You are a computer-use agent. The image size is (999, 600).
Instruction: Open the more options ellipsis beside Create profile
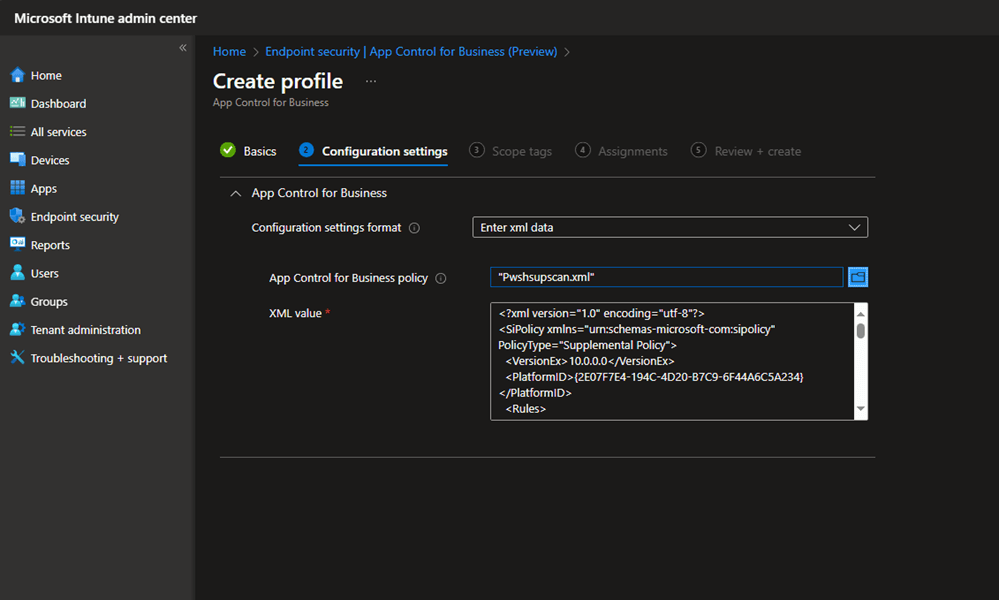click(371, 82)
